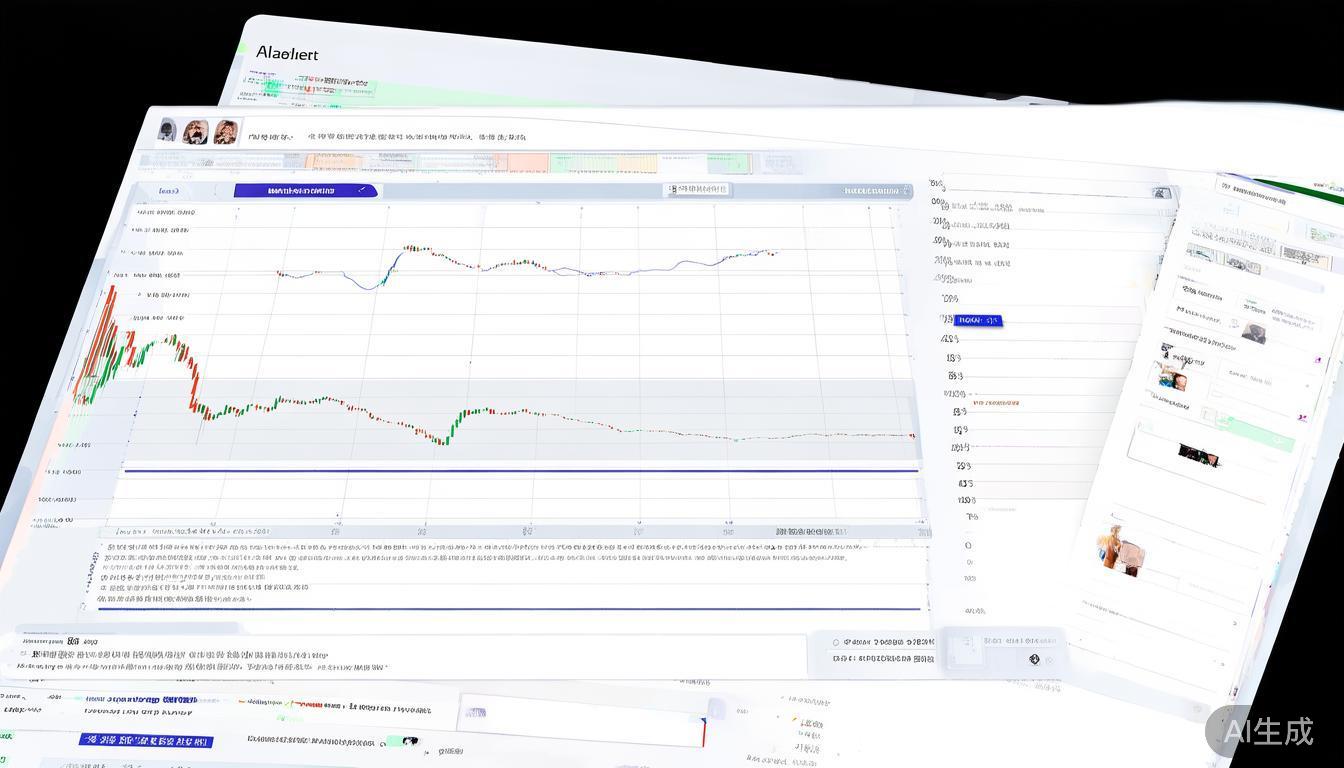
Task: Open the second user avatar
Action: tap(196, 132)
